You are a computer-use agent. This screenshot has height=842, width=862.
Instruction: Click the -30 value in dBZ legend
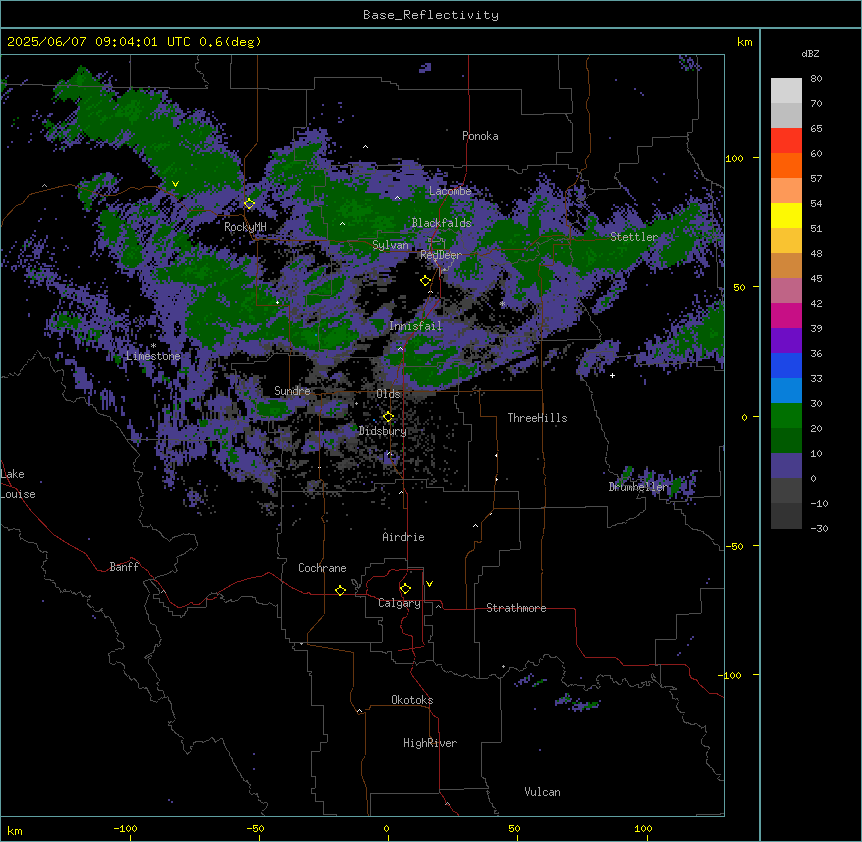click(819, 528)
